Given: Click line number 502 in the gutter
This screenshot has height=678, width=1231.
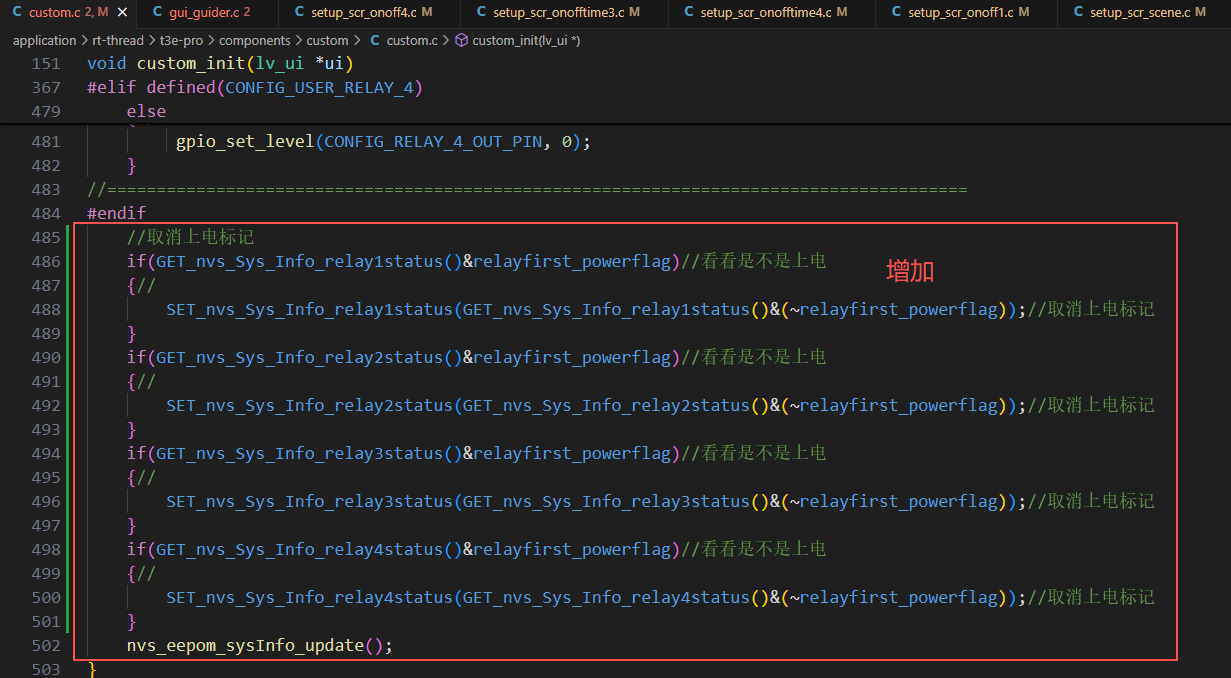Looking at the screenshot, I should (46, 646).
